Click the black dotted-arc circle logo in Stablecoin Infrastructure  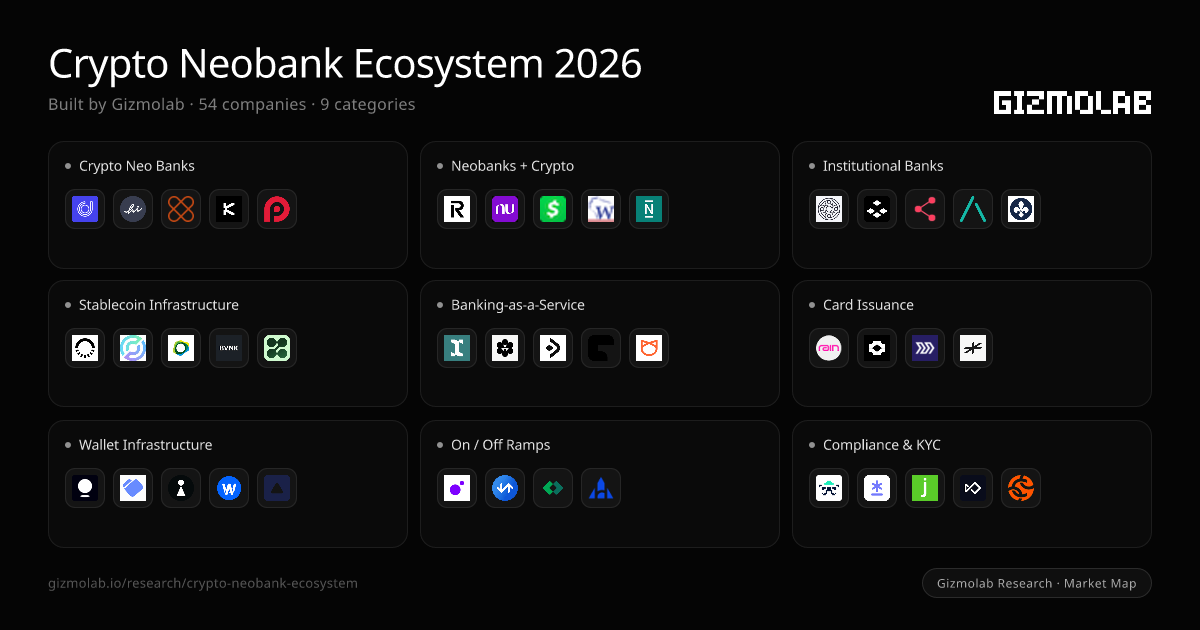(85, 348)
